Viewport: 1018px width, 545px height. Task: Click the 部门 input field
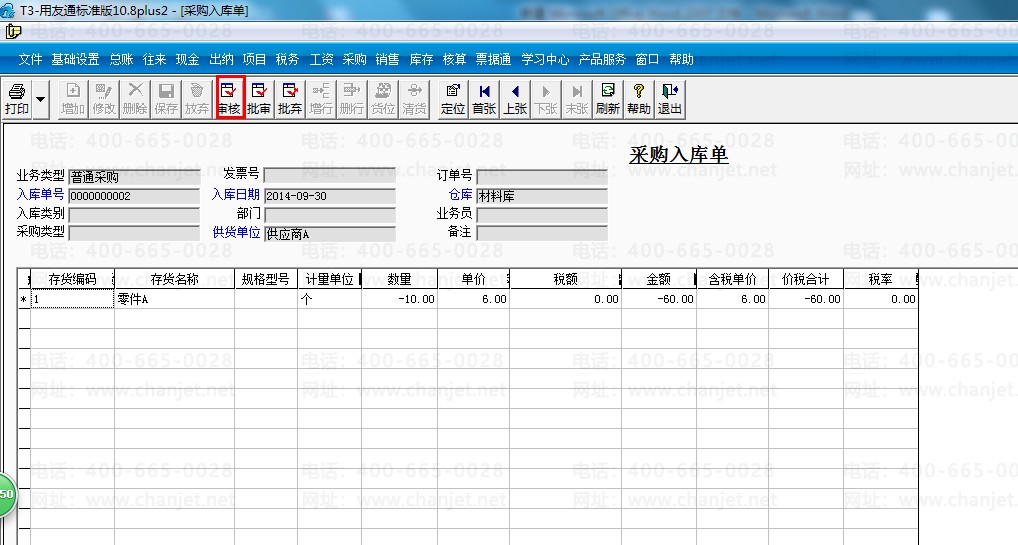[330, 214]
